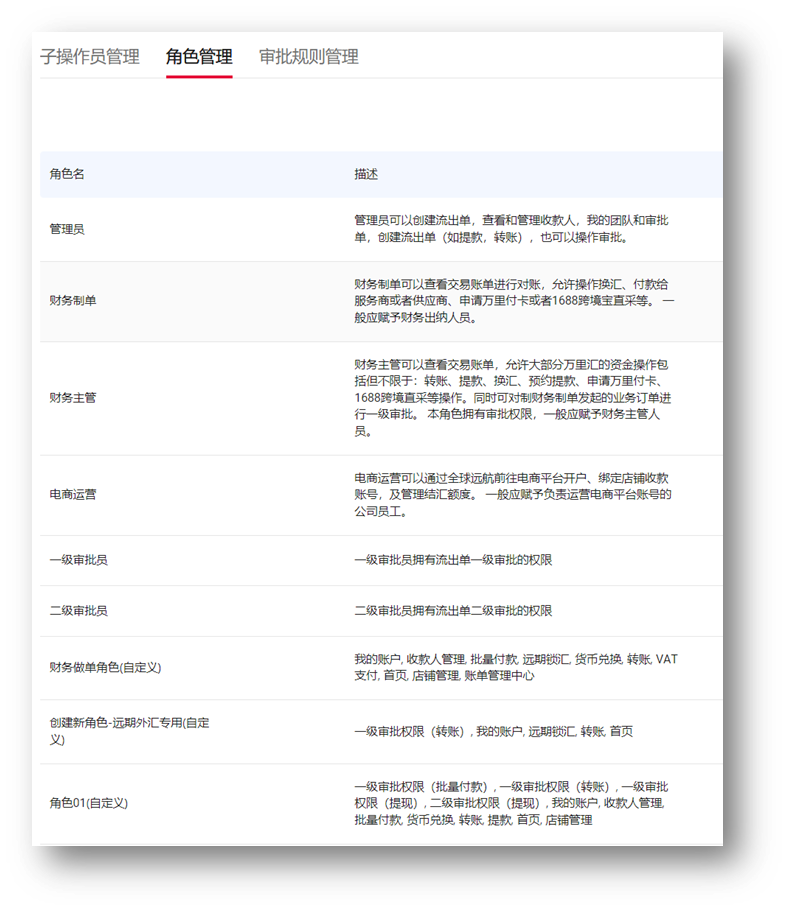This screenshot has width=788, height=911.
Task: Open the 审批规则管理 tab
Action: click(308, 57)
